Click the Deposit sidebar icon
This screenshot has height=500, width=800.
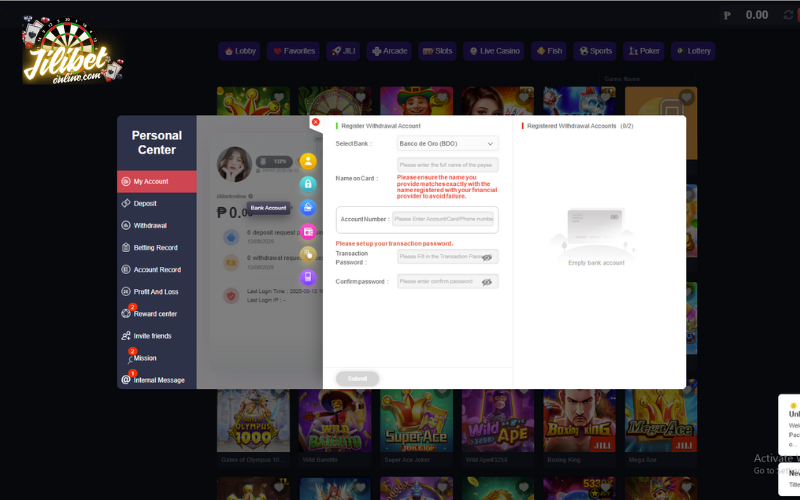pyautogui.click(x=126, y=203)
